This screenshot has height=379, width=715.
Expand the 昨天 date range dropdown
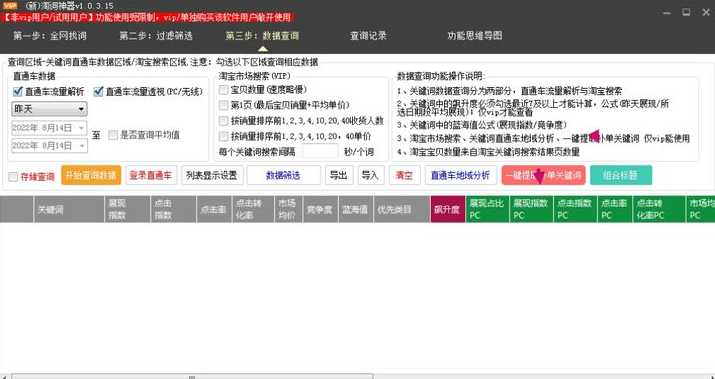[x=49, y=109]
